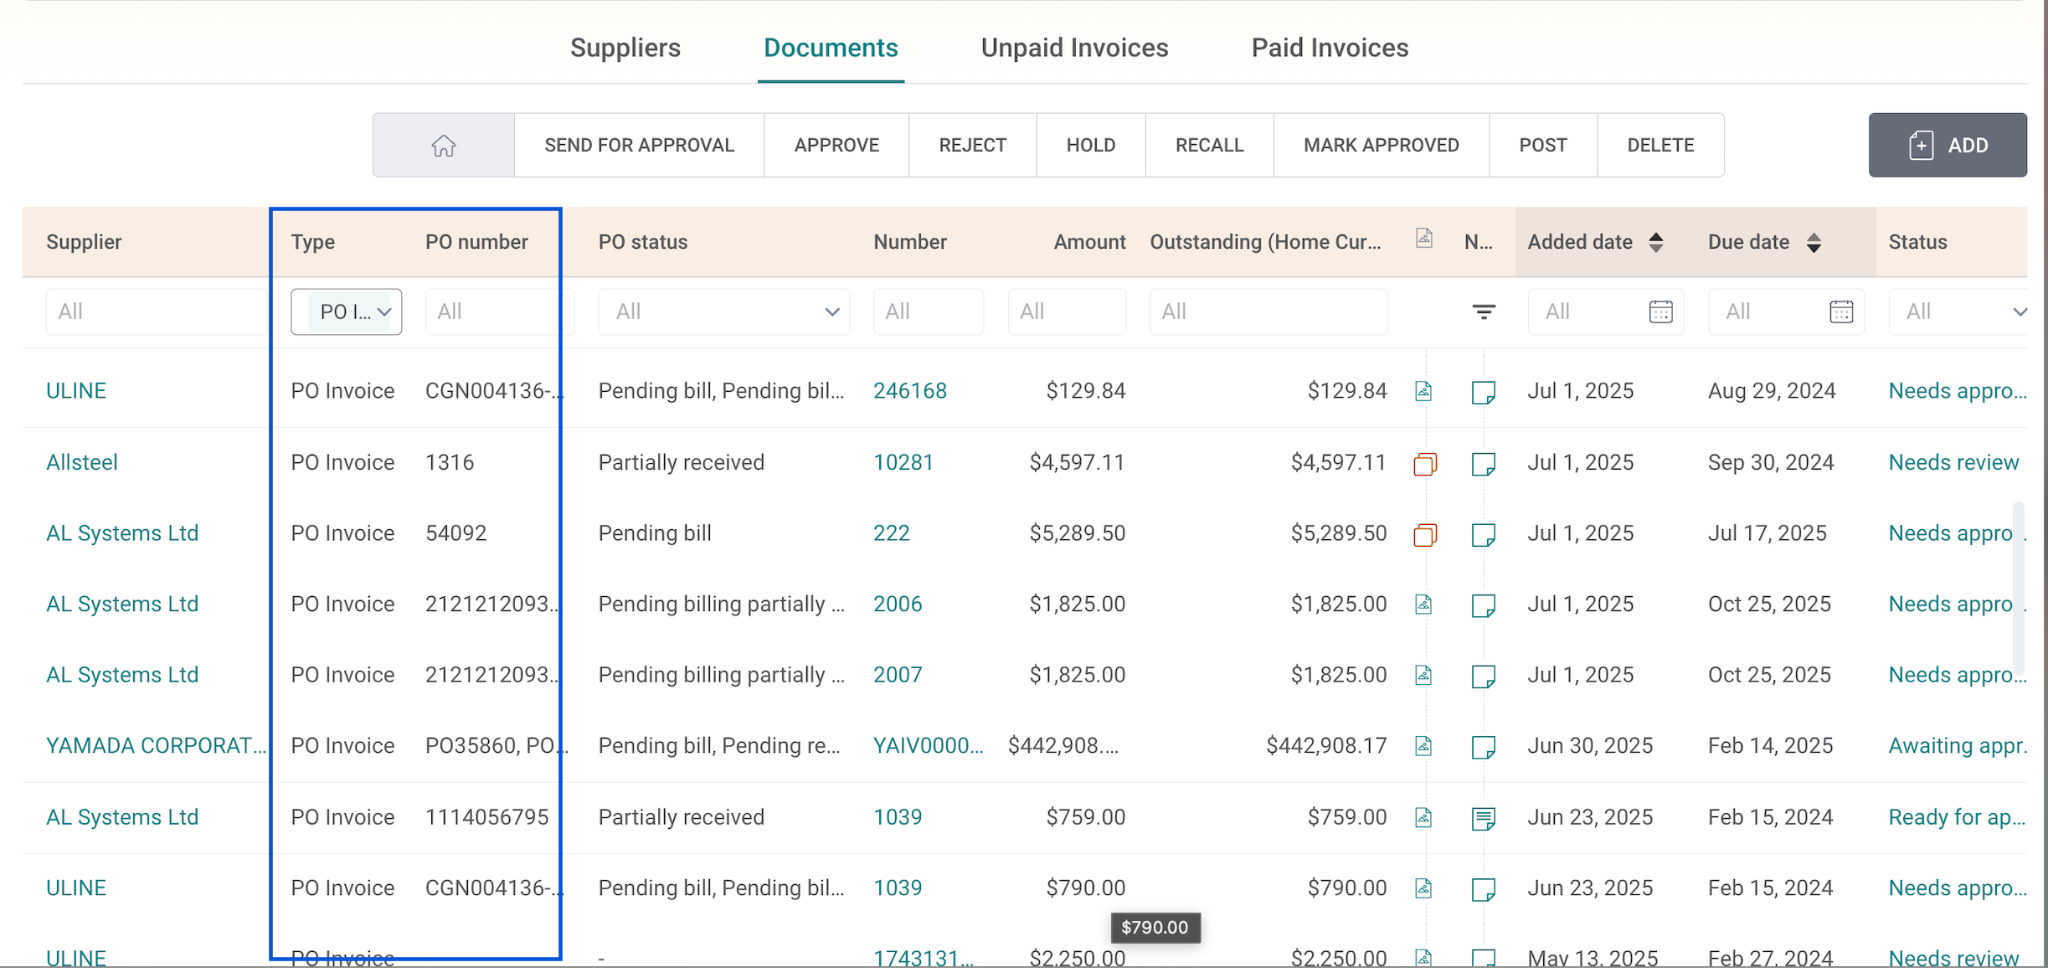This screenshot has width=2048, height=968.
Task: Focus the Outstanding filter input
Action: tap(1268, 312)
